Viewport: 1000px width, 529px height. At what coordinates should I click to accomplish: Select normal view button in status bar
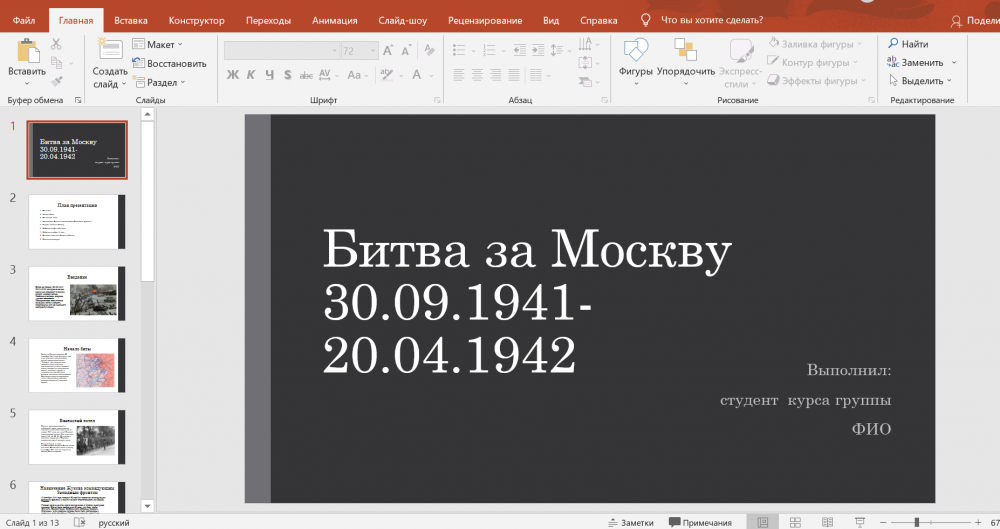pyautogui.click(x=763, y=522)
